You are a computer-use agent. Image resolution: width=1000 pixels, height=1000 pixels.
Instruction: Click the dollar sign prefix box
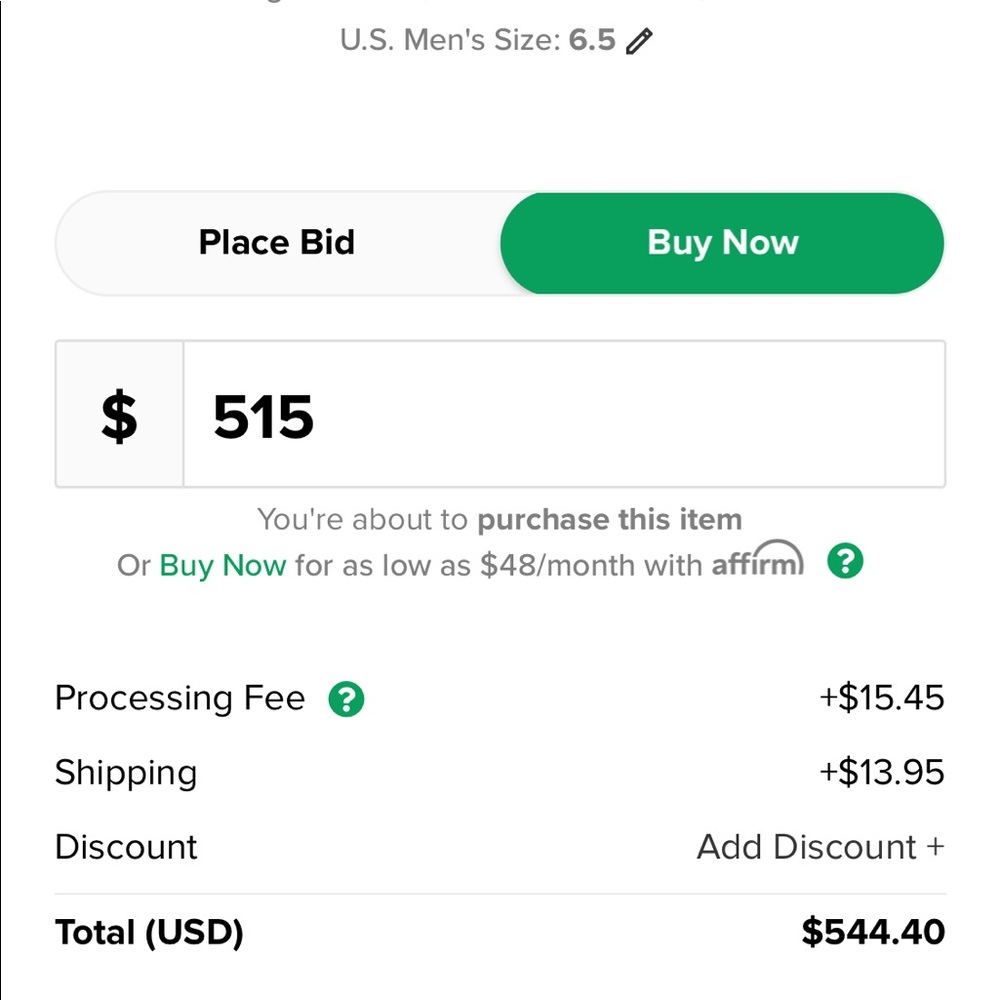tap(119, 415)
